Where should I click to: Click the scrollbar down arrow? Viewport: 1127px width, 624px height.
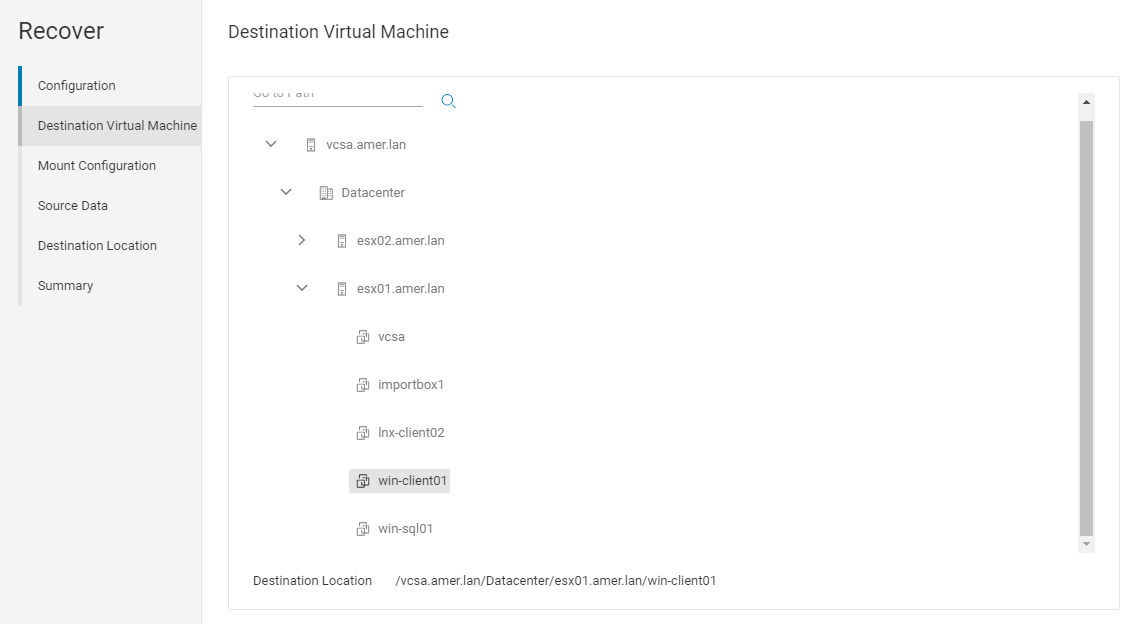[x=1086, y=543]
